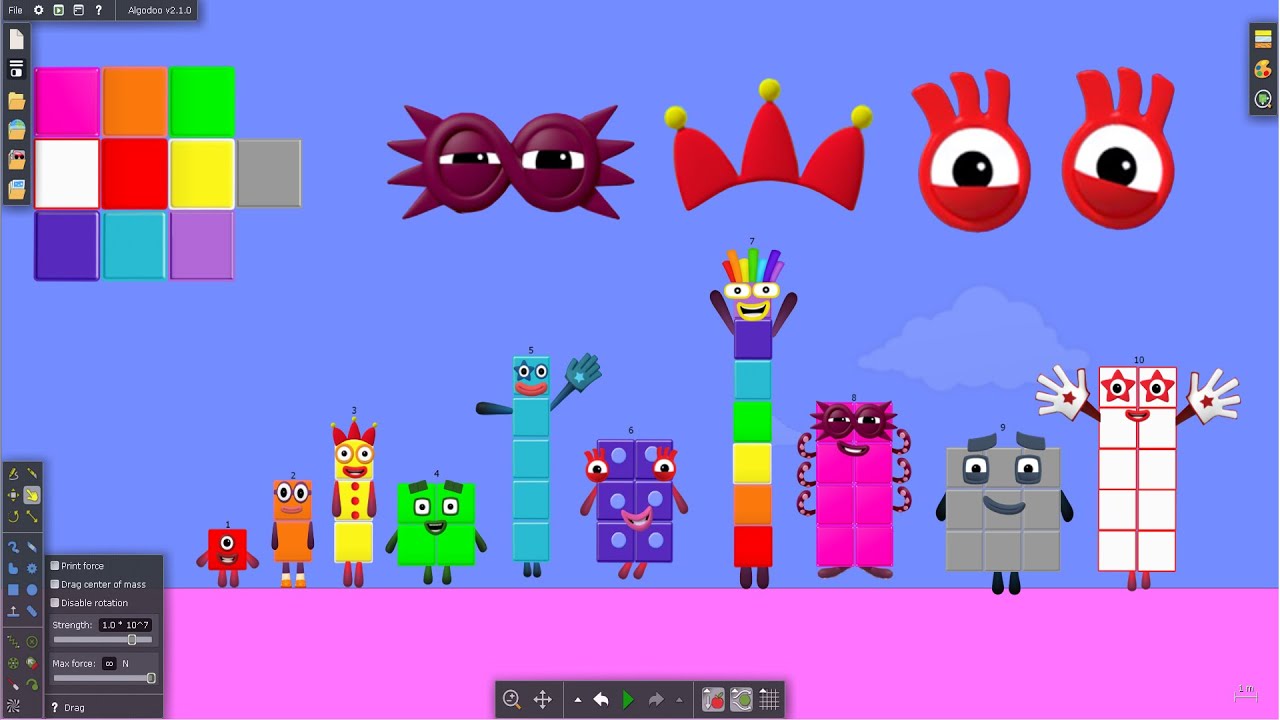The width and height of the screenshot is (1280, 720).
Task: Open the options gear in top bar
Action: 39,10
